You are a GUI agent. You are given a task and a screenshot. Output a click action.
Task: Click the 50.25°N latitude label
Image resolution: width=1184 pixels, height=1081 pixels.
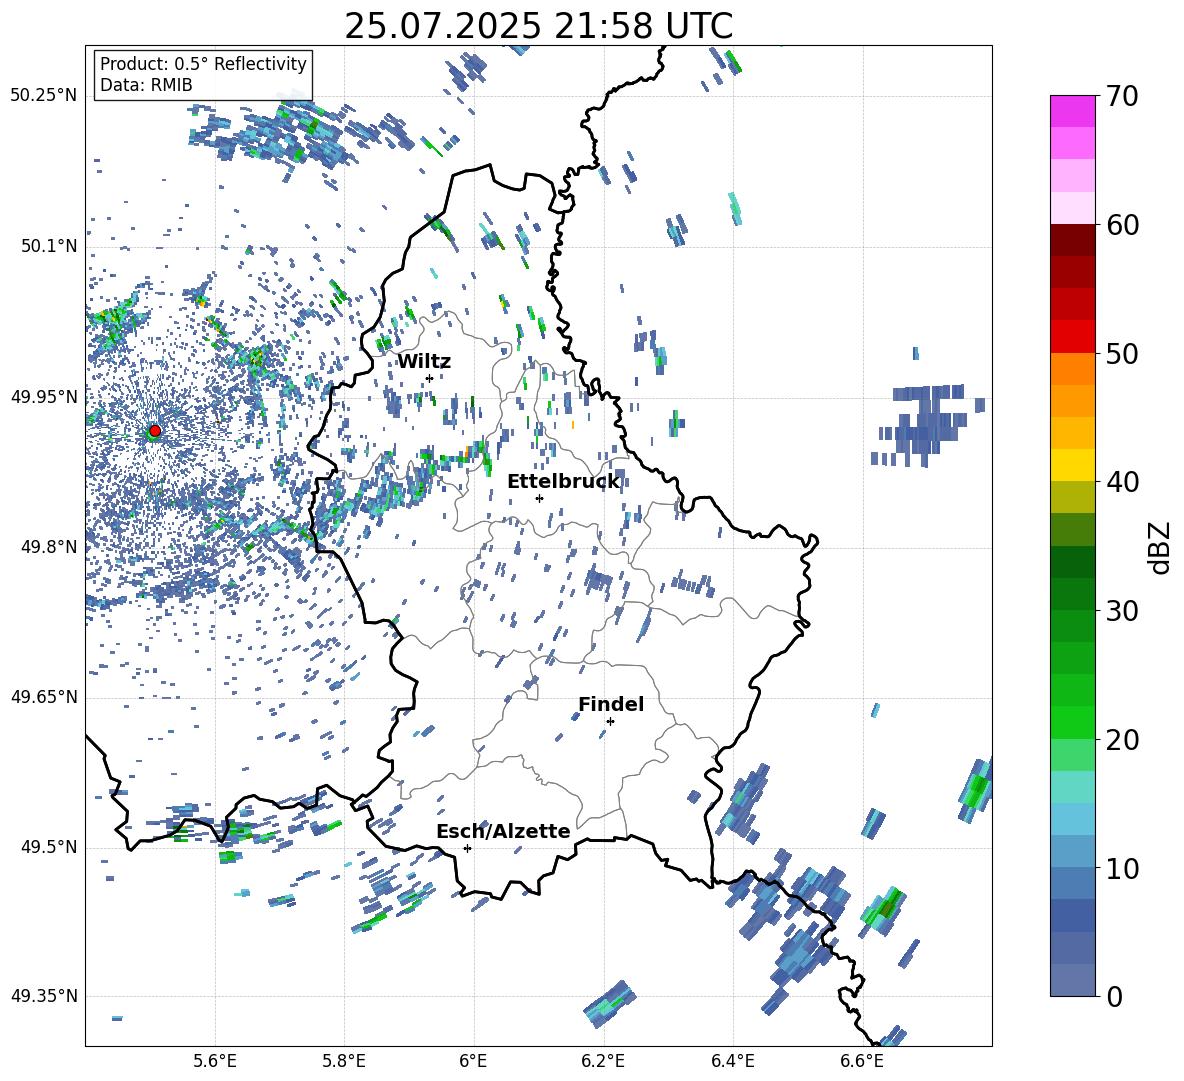pyautogui.click(x=44, y=96)
